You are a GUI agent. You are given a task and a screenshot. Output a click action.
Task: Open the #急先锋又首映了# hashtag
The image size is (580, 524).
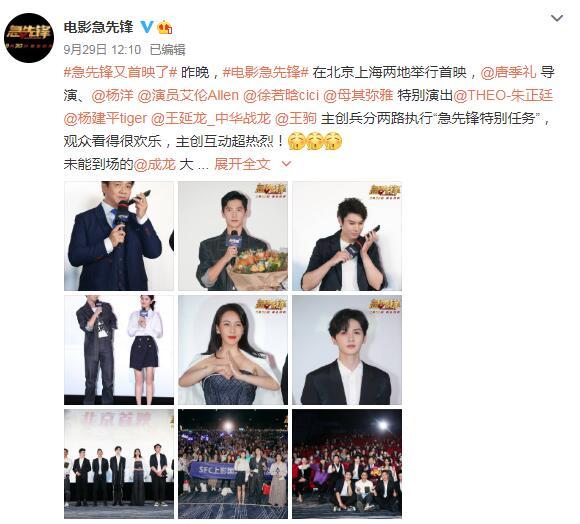[121, 72]
